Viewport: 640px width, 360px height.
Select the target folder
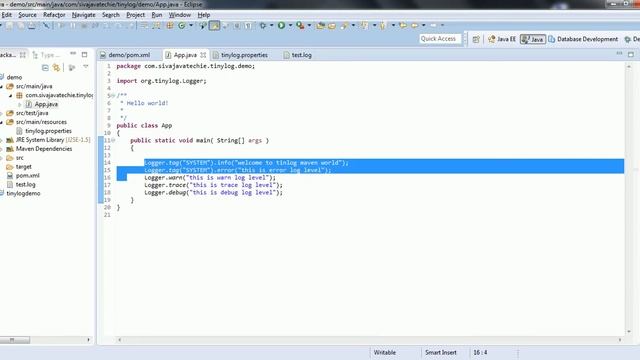[23, 167]
